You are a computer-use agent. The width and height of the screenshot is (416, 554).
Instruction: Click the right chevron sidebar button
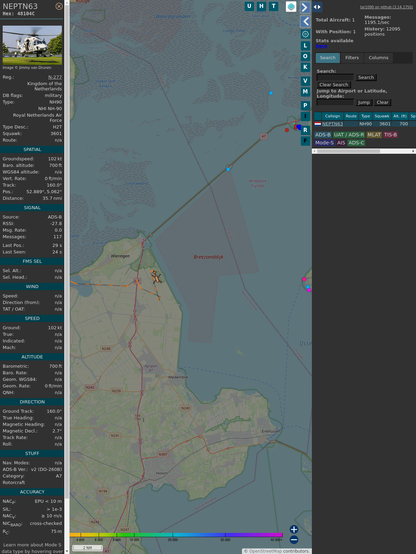(305, 7)
